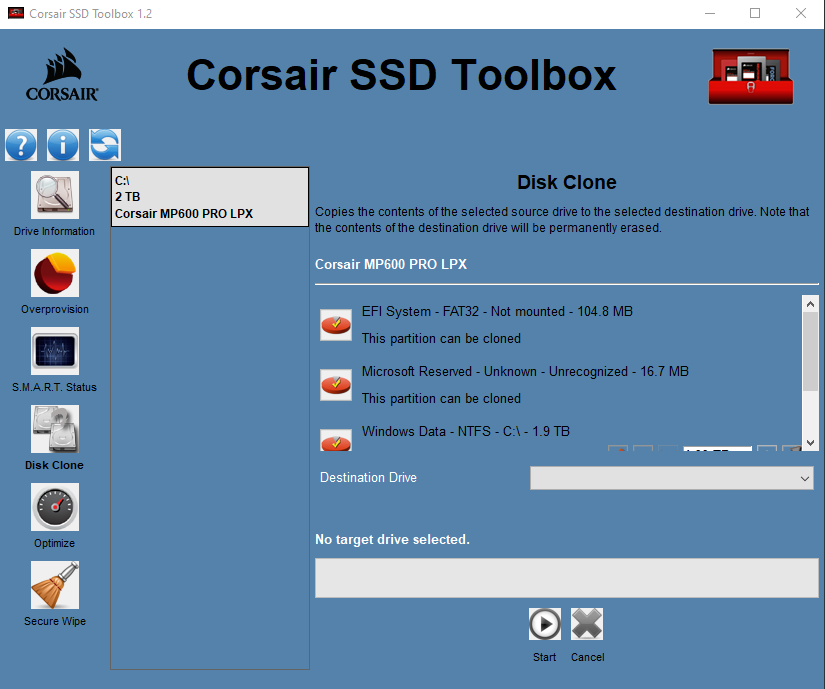The width and height of the screenshot is (825, 689).
Task: Toggle Windows Data partition checkmark
Action: pos(336,440)
